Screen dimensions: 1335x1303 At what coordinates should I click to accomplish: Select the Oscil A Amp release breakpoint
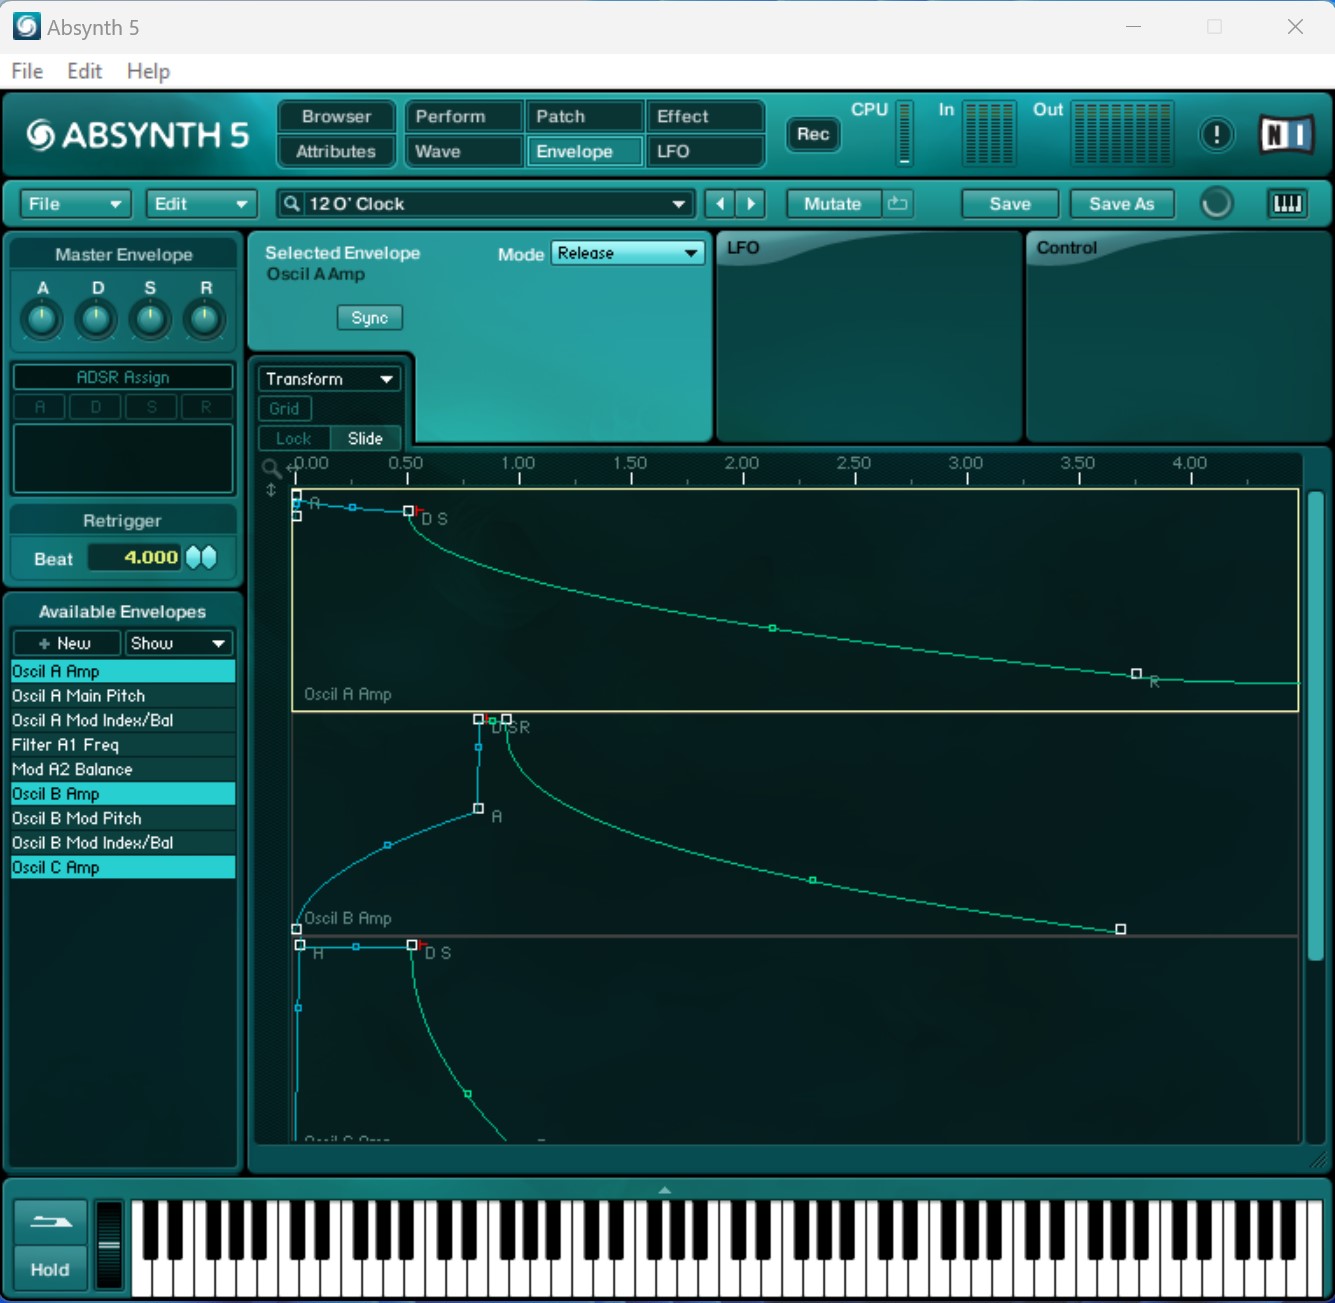coord(1136,674)
